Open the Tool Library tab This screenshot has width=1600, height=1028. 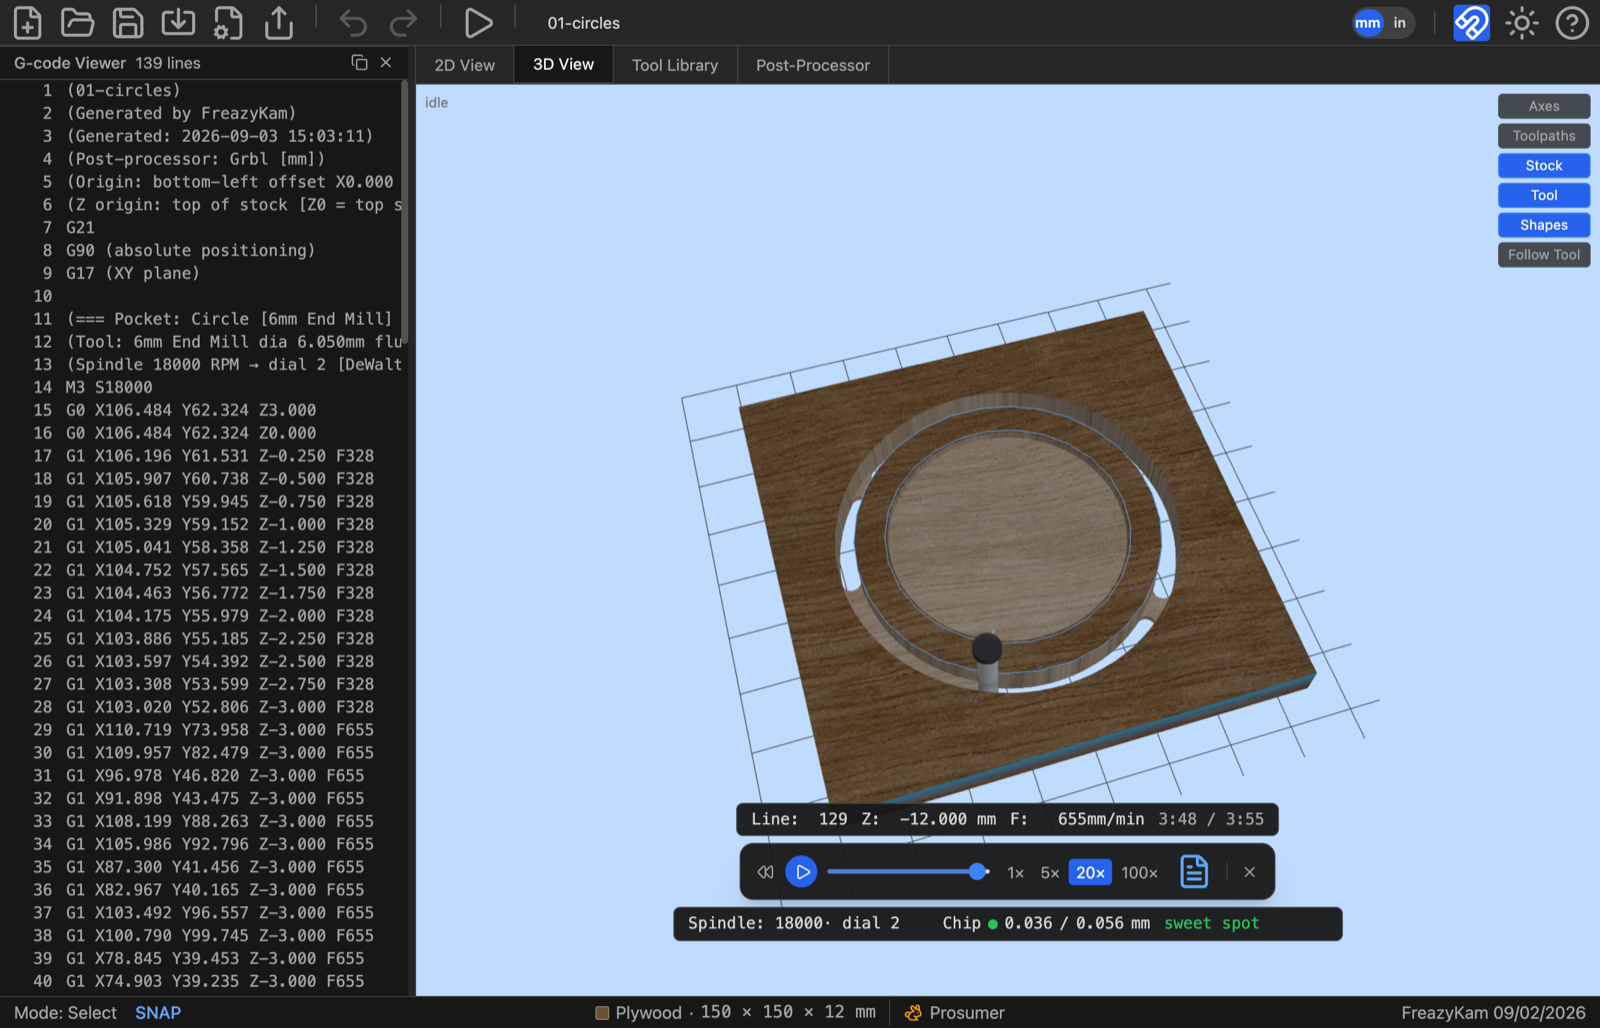coord(675,65)
